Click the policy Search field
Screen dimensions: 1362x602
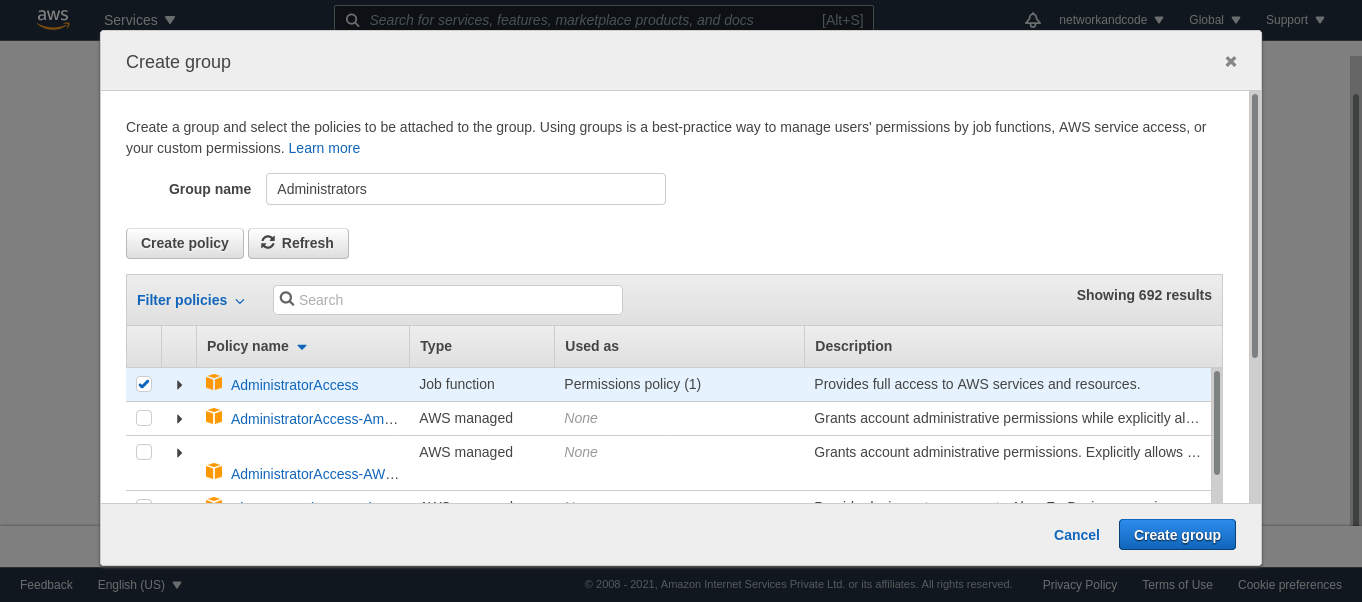pos(448,300)
